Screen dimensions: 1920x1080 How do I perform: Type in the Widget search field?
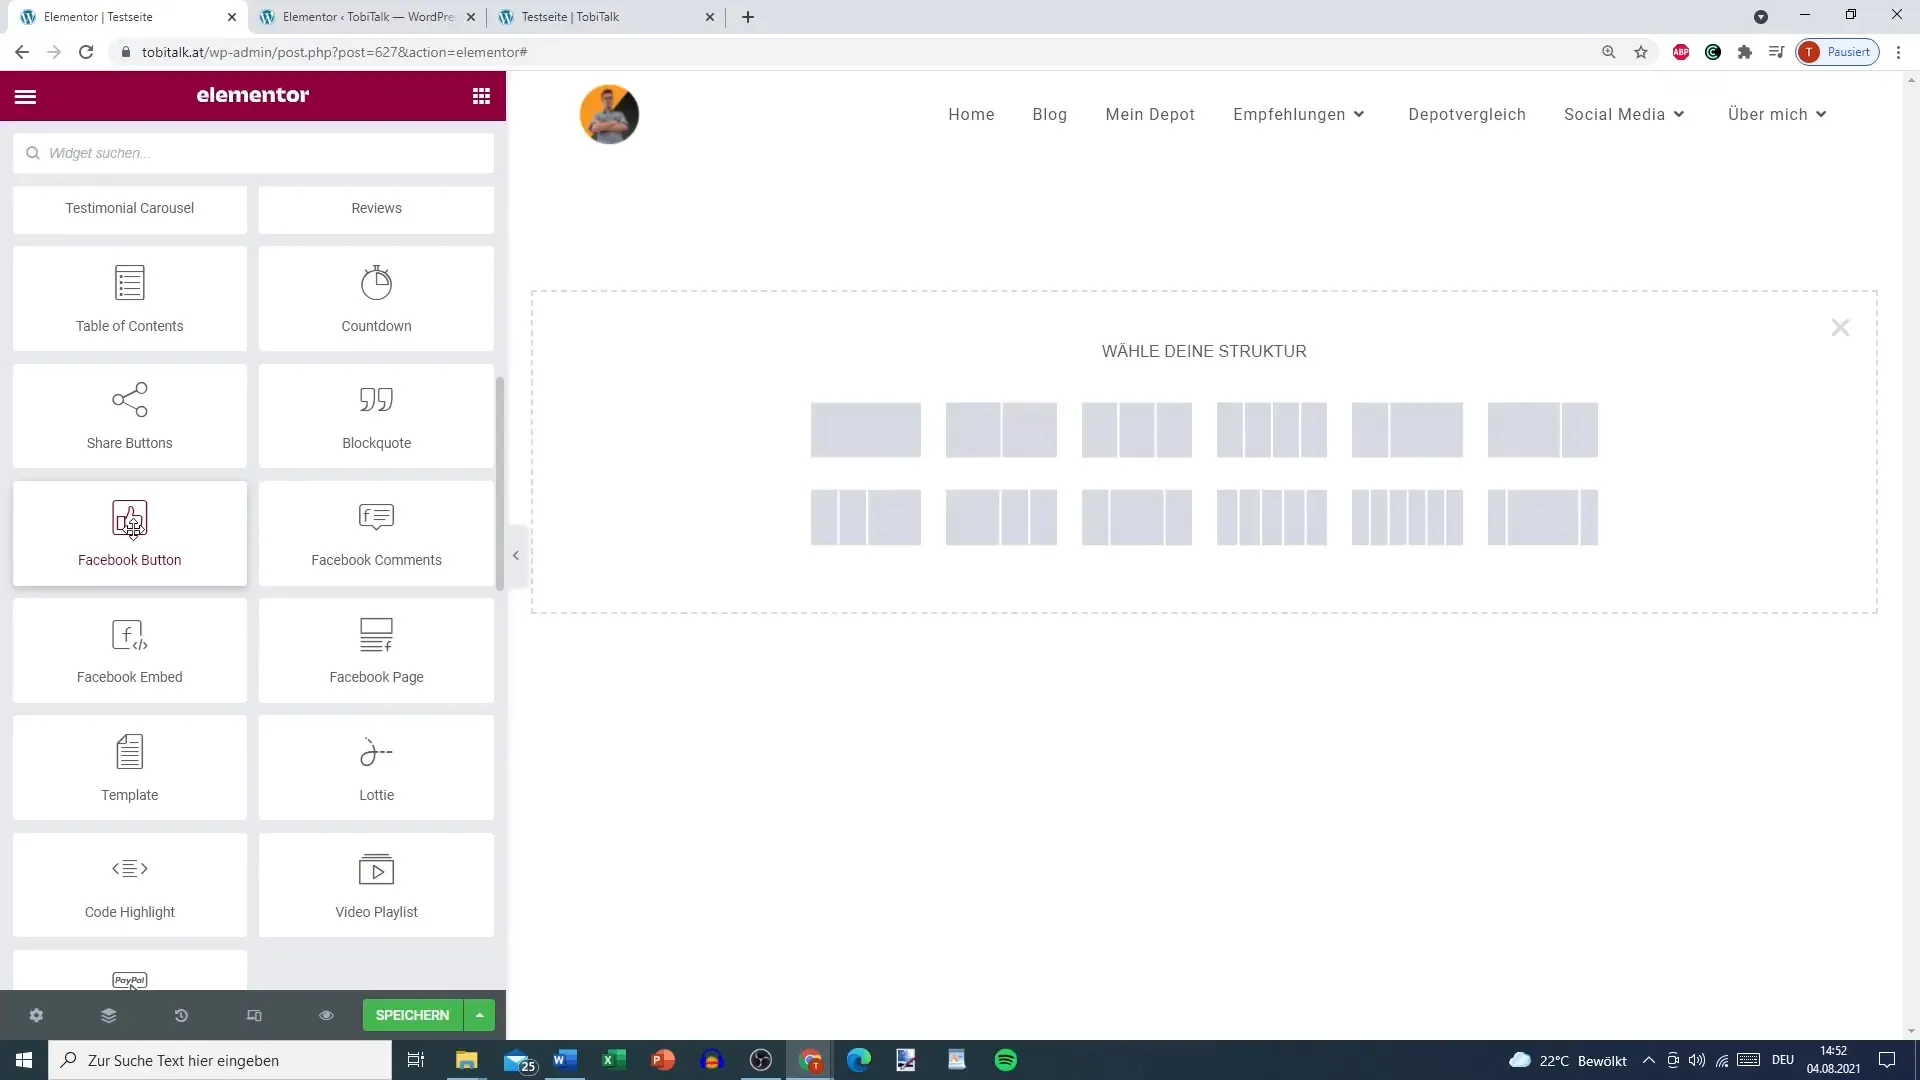255,153
